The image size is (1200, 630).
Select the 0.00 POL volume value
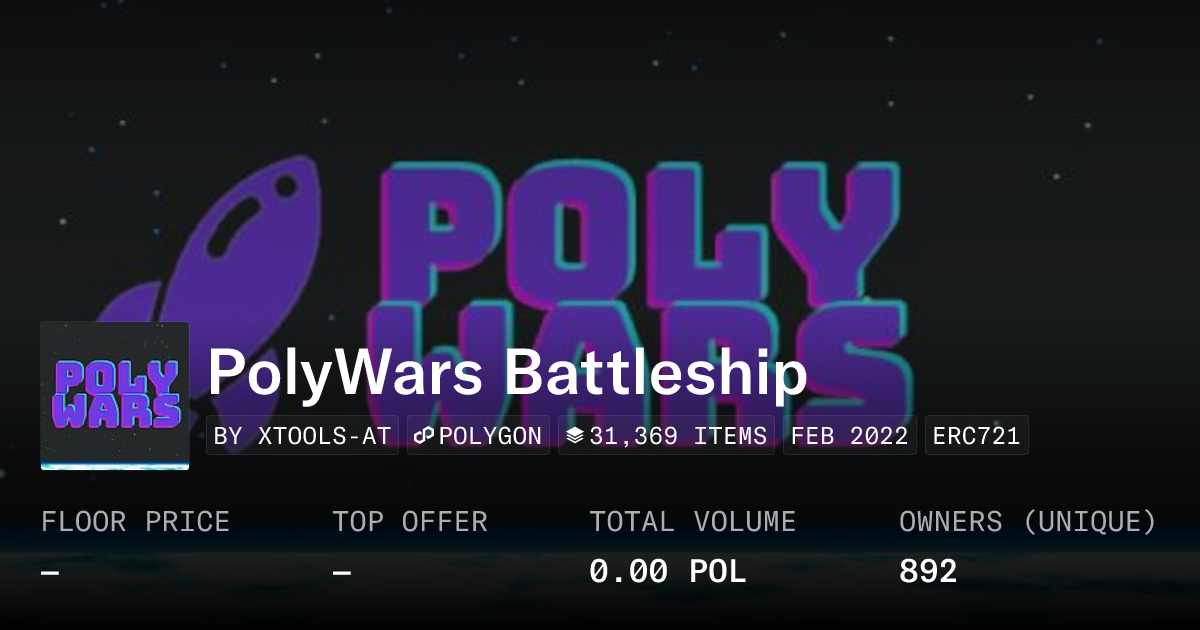click(x=667, y=572)
